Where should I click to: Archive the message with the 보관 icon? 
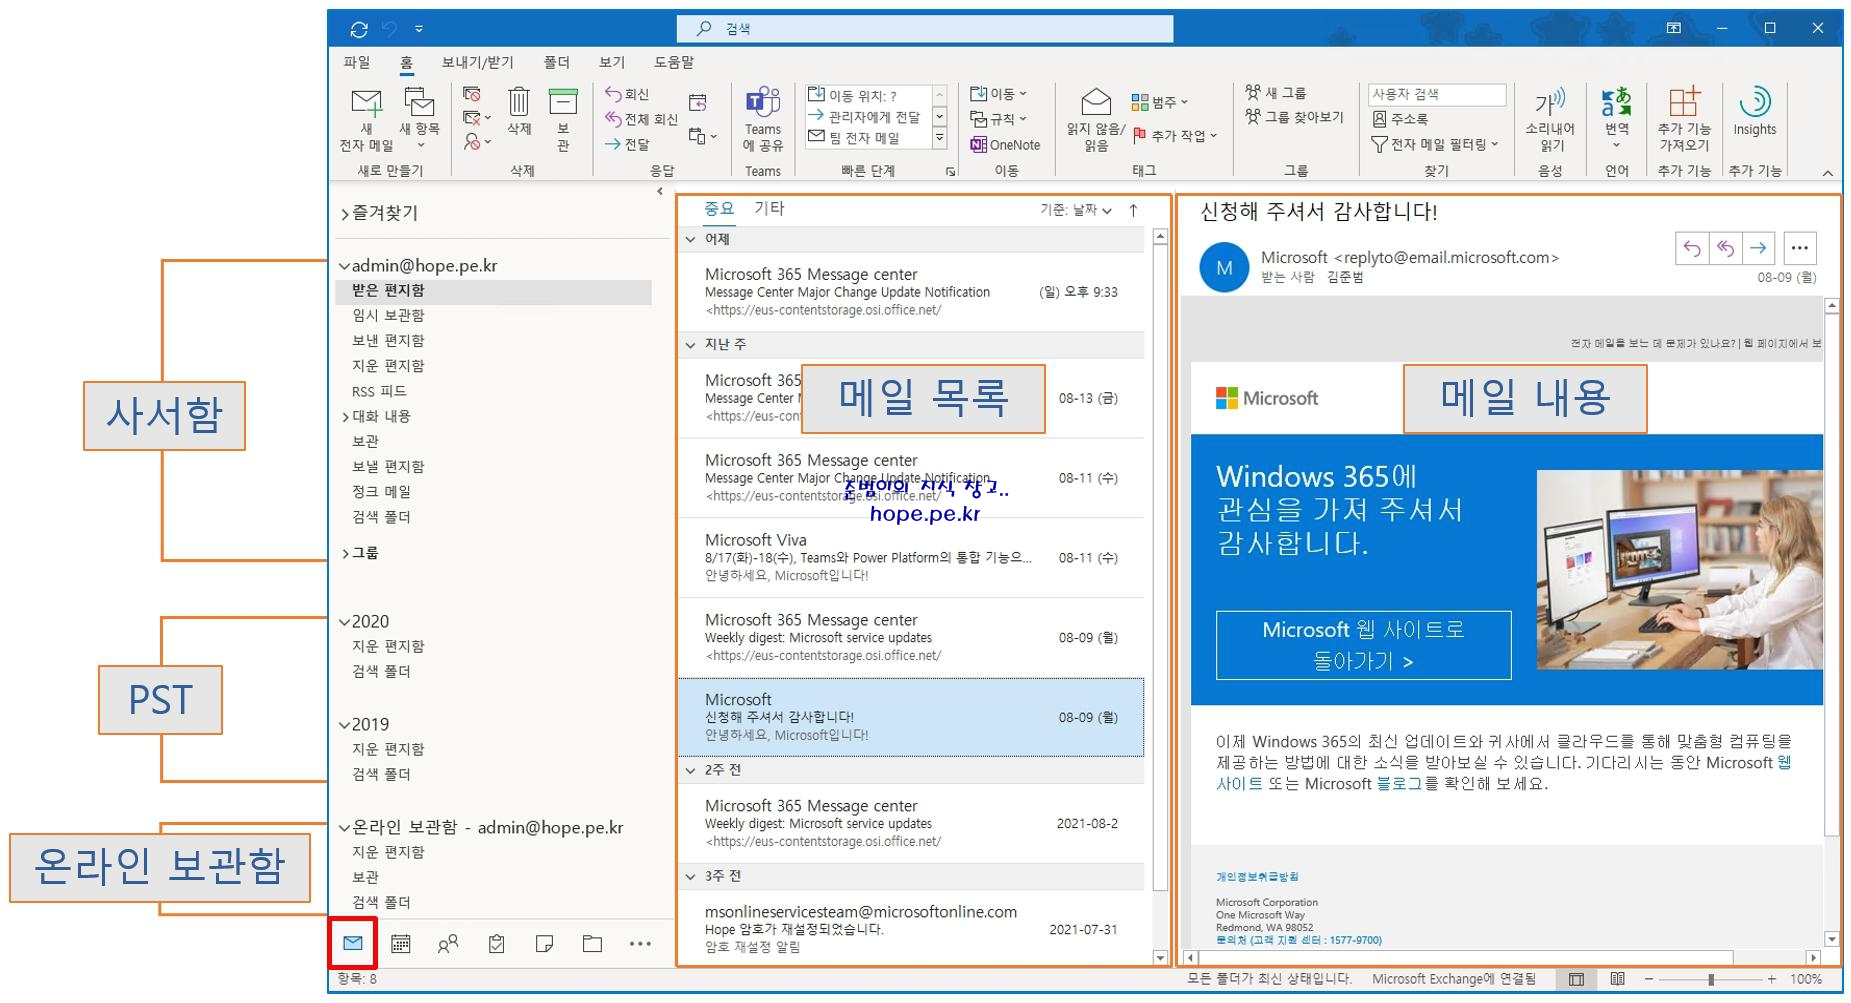pos(563,118)
